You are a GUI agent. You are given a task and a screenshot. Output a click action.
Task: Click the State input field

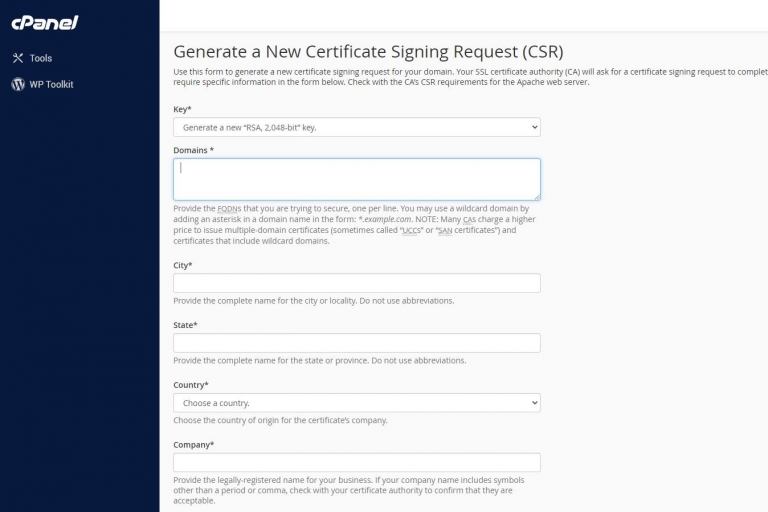pos(357,343)
